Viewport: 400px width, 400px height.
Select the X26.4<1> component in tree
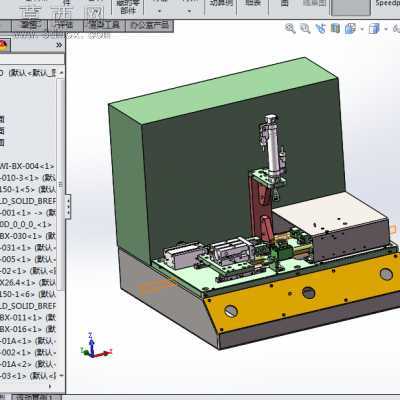[x=28, y=283]
